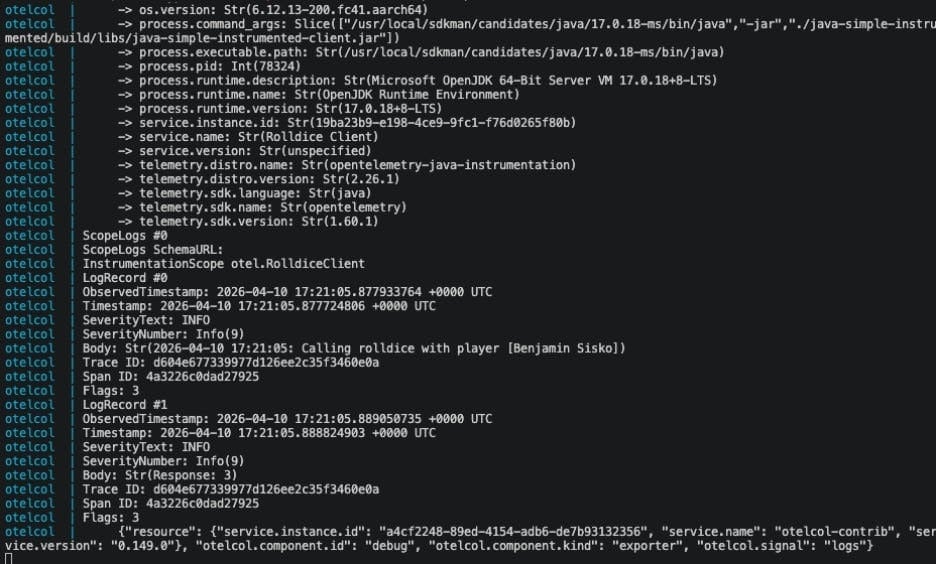Click the 'LogRecord #0' heading line
The height and width of the screenshot is (564, 936).
coord(125,278)
